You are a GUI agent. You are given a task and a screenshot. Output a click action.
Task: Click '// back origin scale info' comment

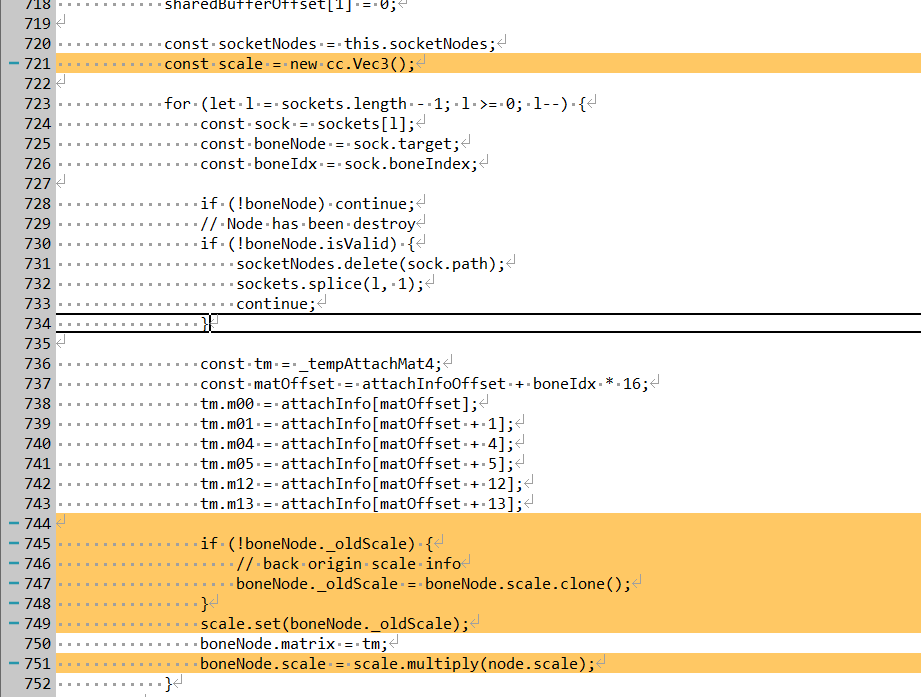[348, 564]
